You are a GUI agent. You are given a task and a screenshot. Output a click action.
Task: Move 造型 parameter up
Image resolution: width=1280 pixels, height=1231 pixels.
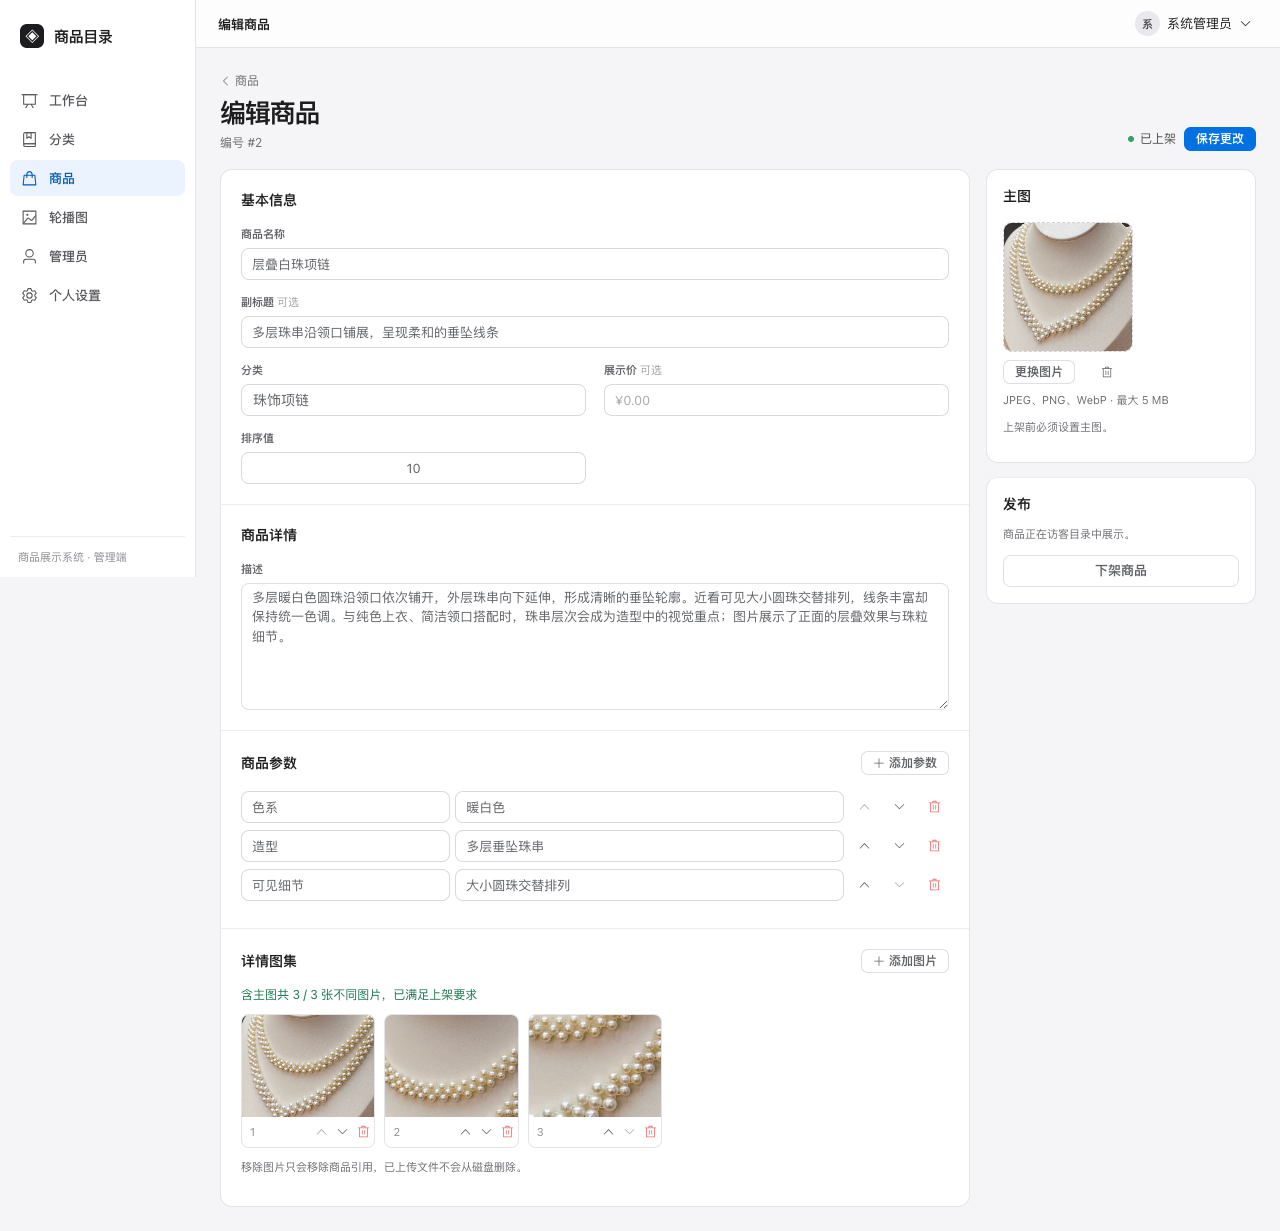[865, 846]
